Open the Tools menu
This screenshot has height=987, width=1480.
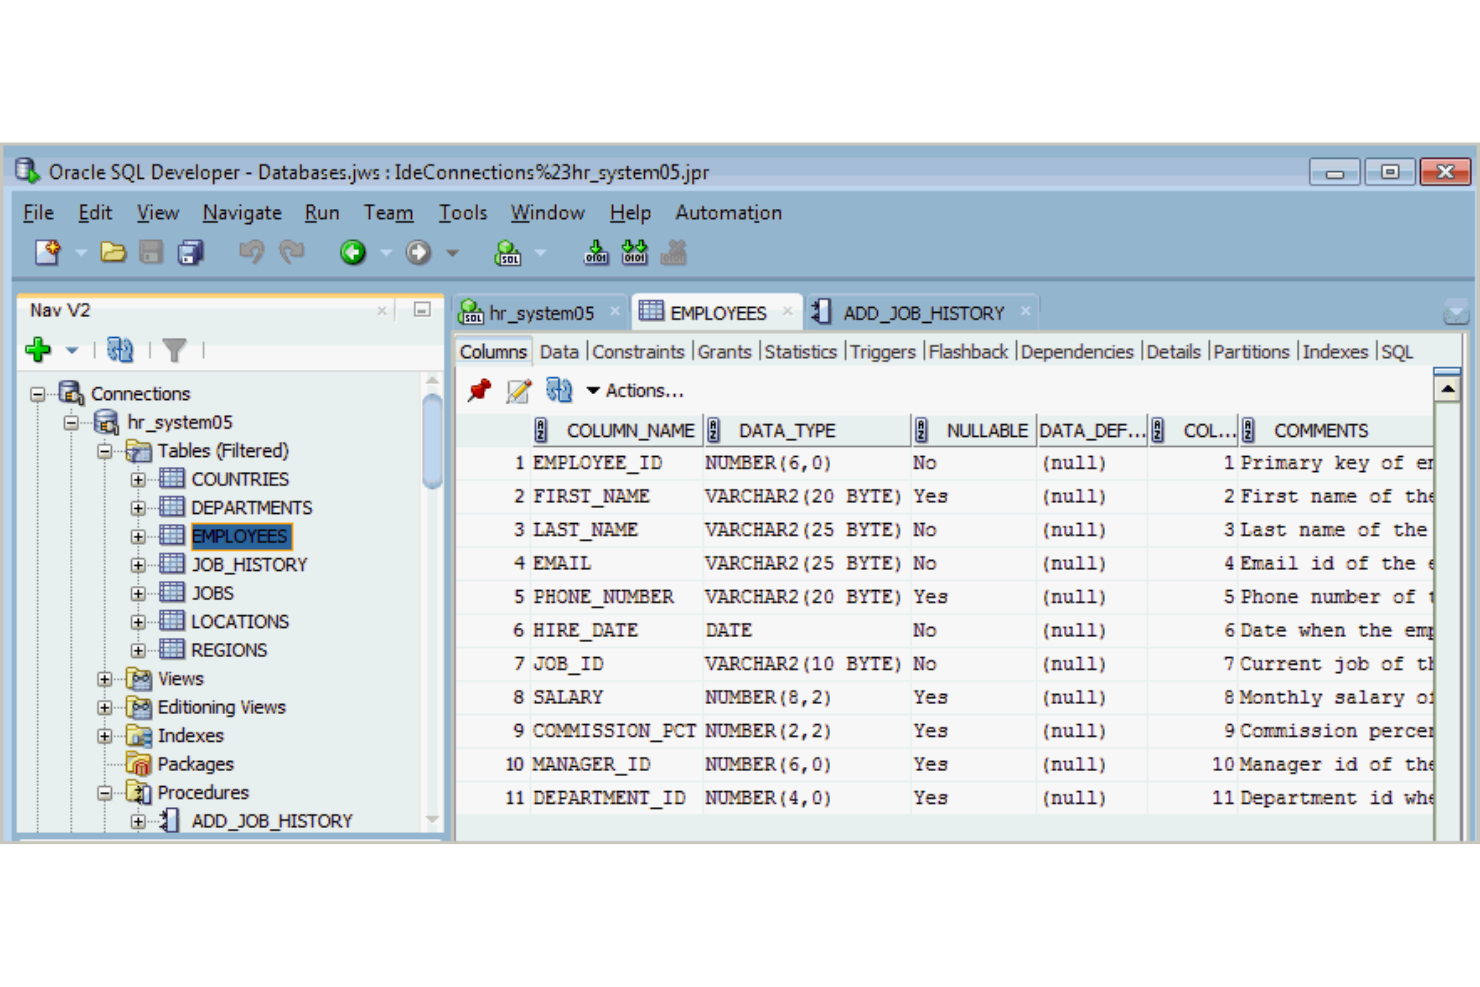[x=463, y=212]
